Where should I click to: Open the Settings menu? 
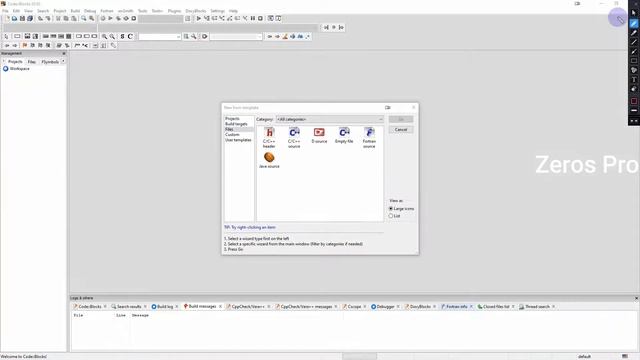218,11
